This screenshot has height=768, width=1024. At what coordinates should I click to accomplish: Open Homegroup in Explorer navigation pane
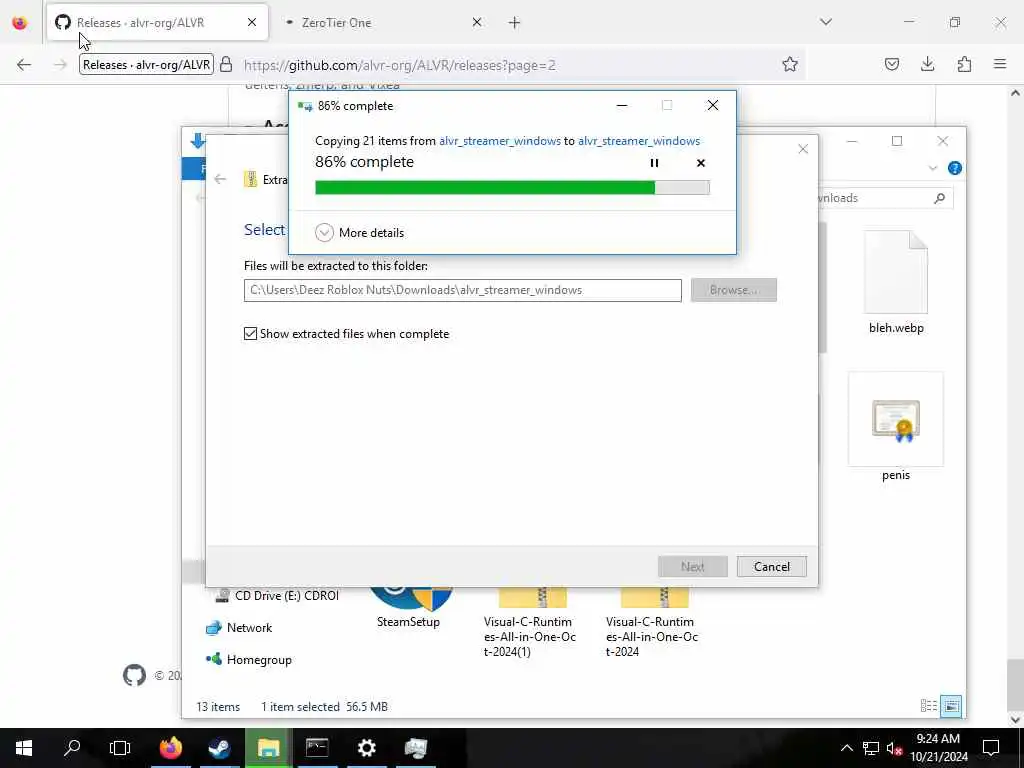pos(249,660)
